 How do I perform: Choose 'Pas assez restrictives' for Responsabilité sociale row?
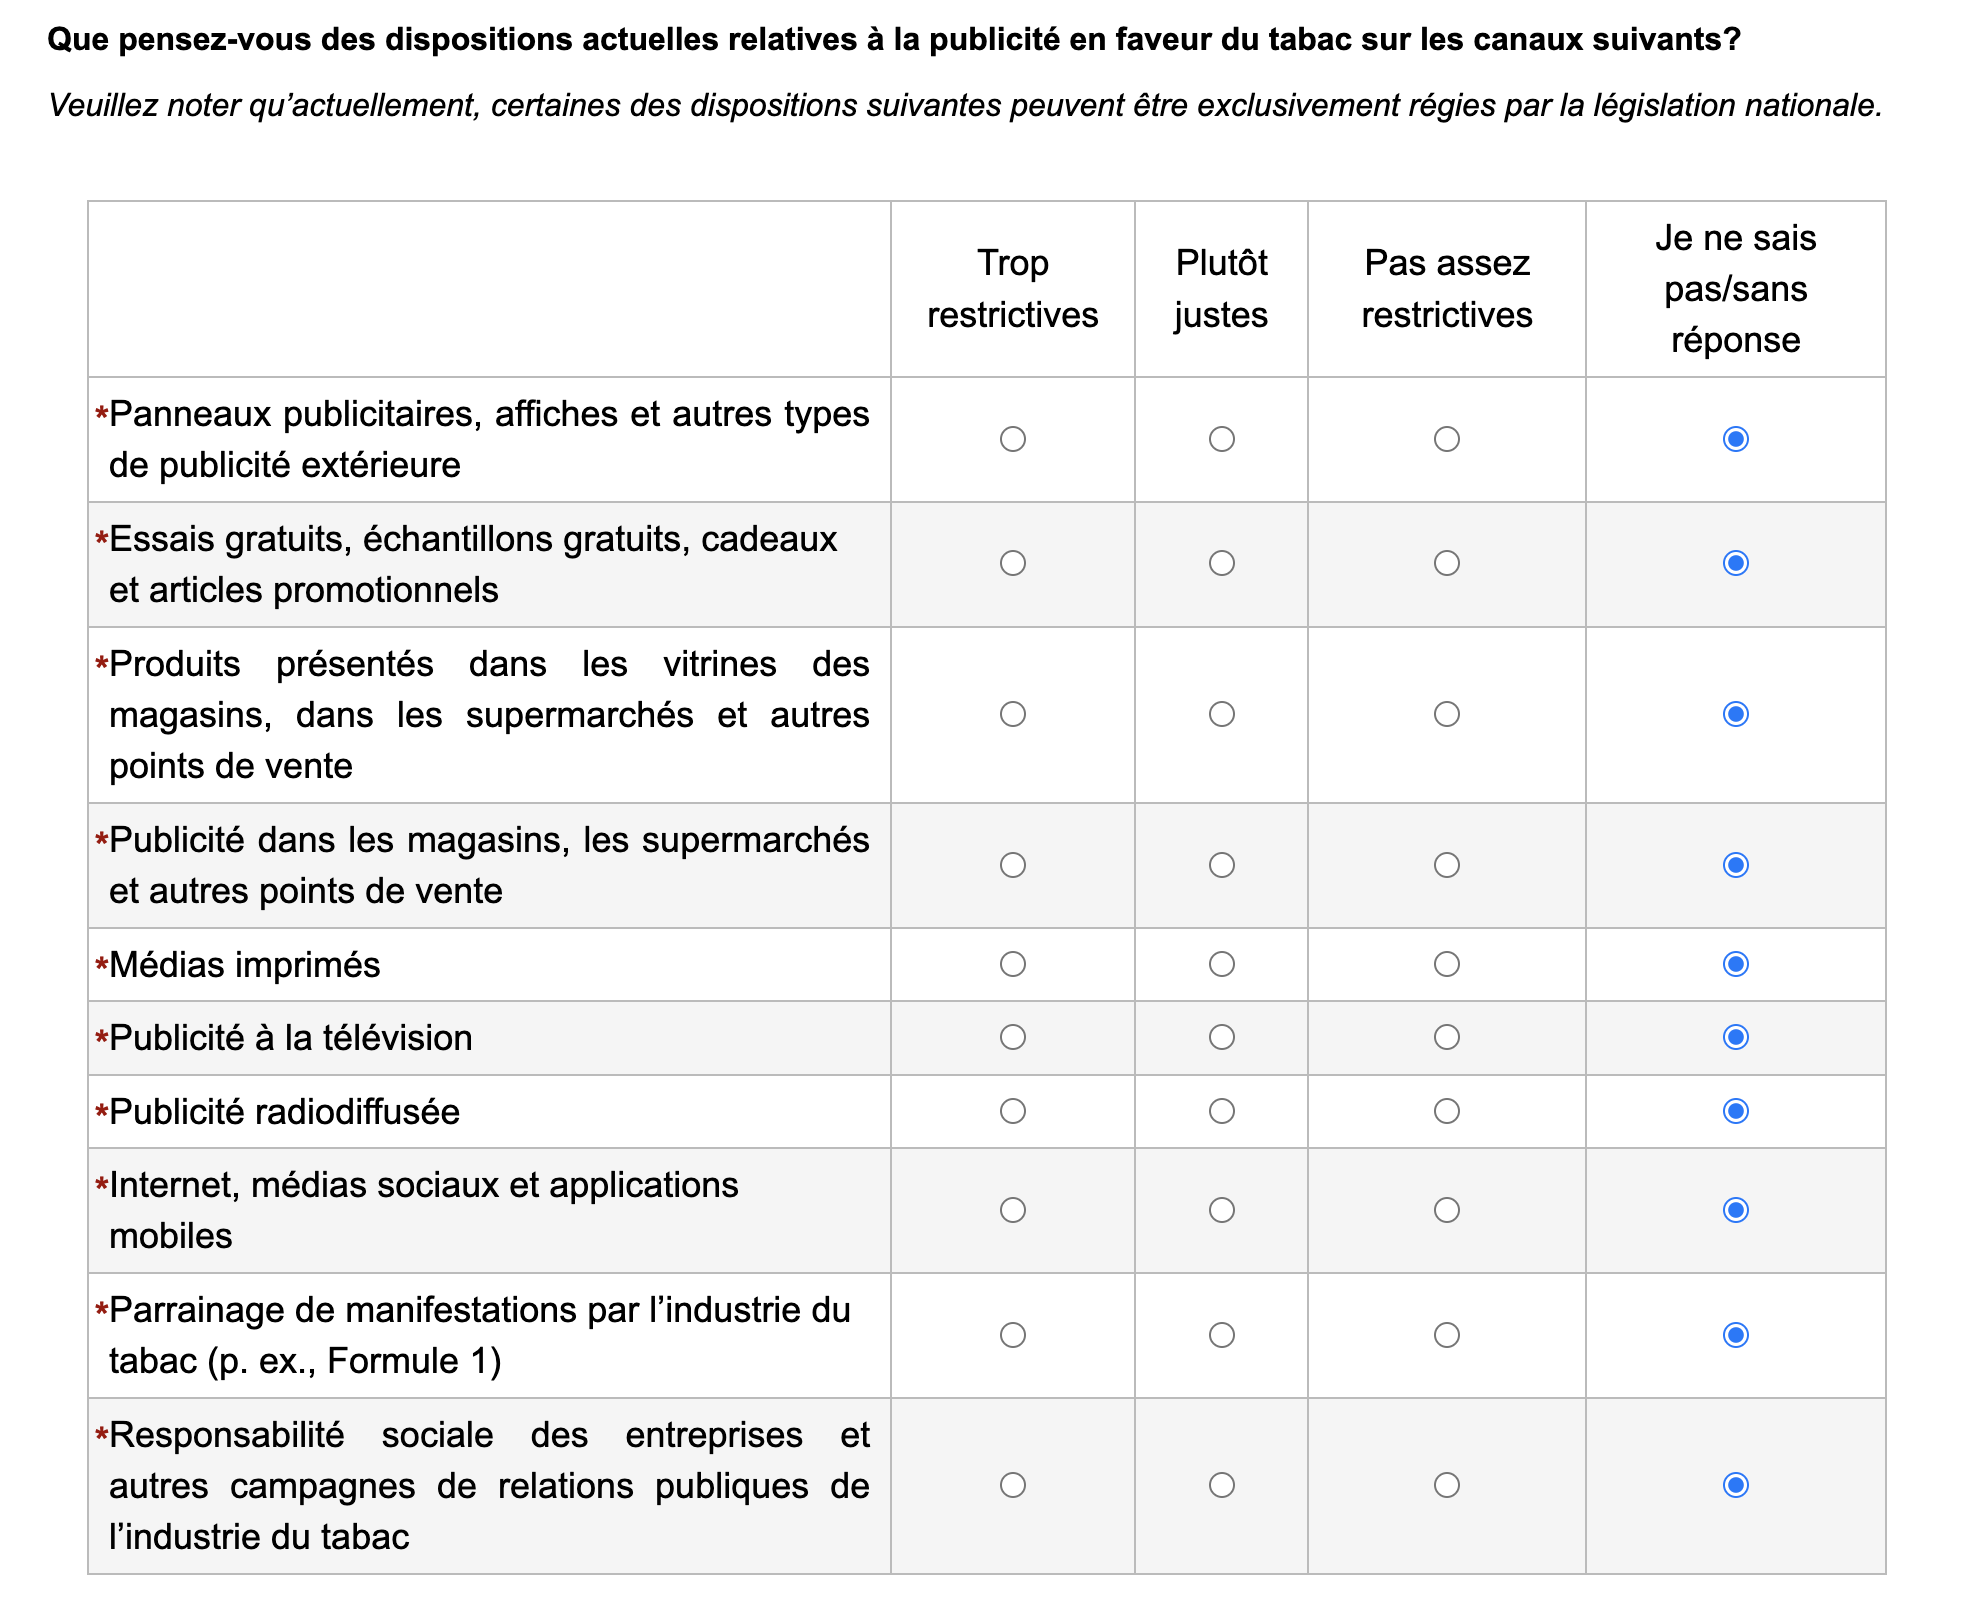[1447, 1485]
